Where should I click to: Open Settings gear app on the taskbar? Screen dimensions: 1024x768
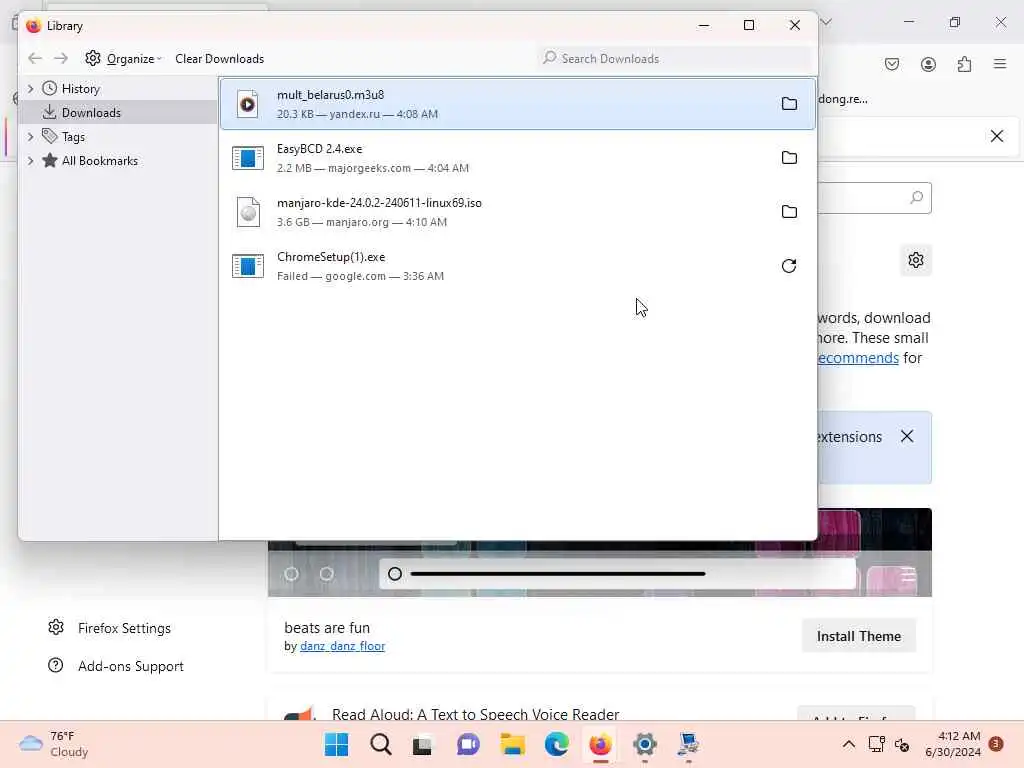click(x=645, y=744)
